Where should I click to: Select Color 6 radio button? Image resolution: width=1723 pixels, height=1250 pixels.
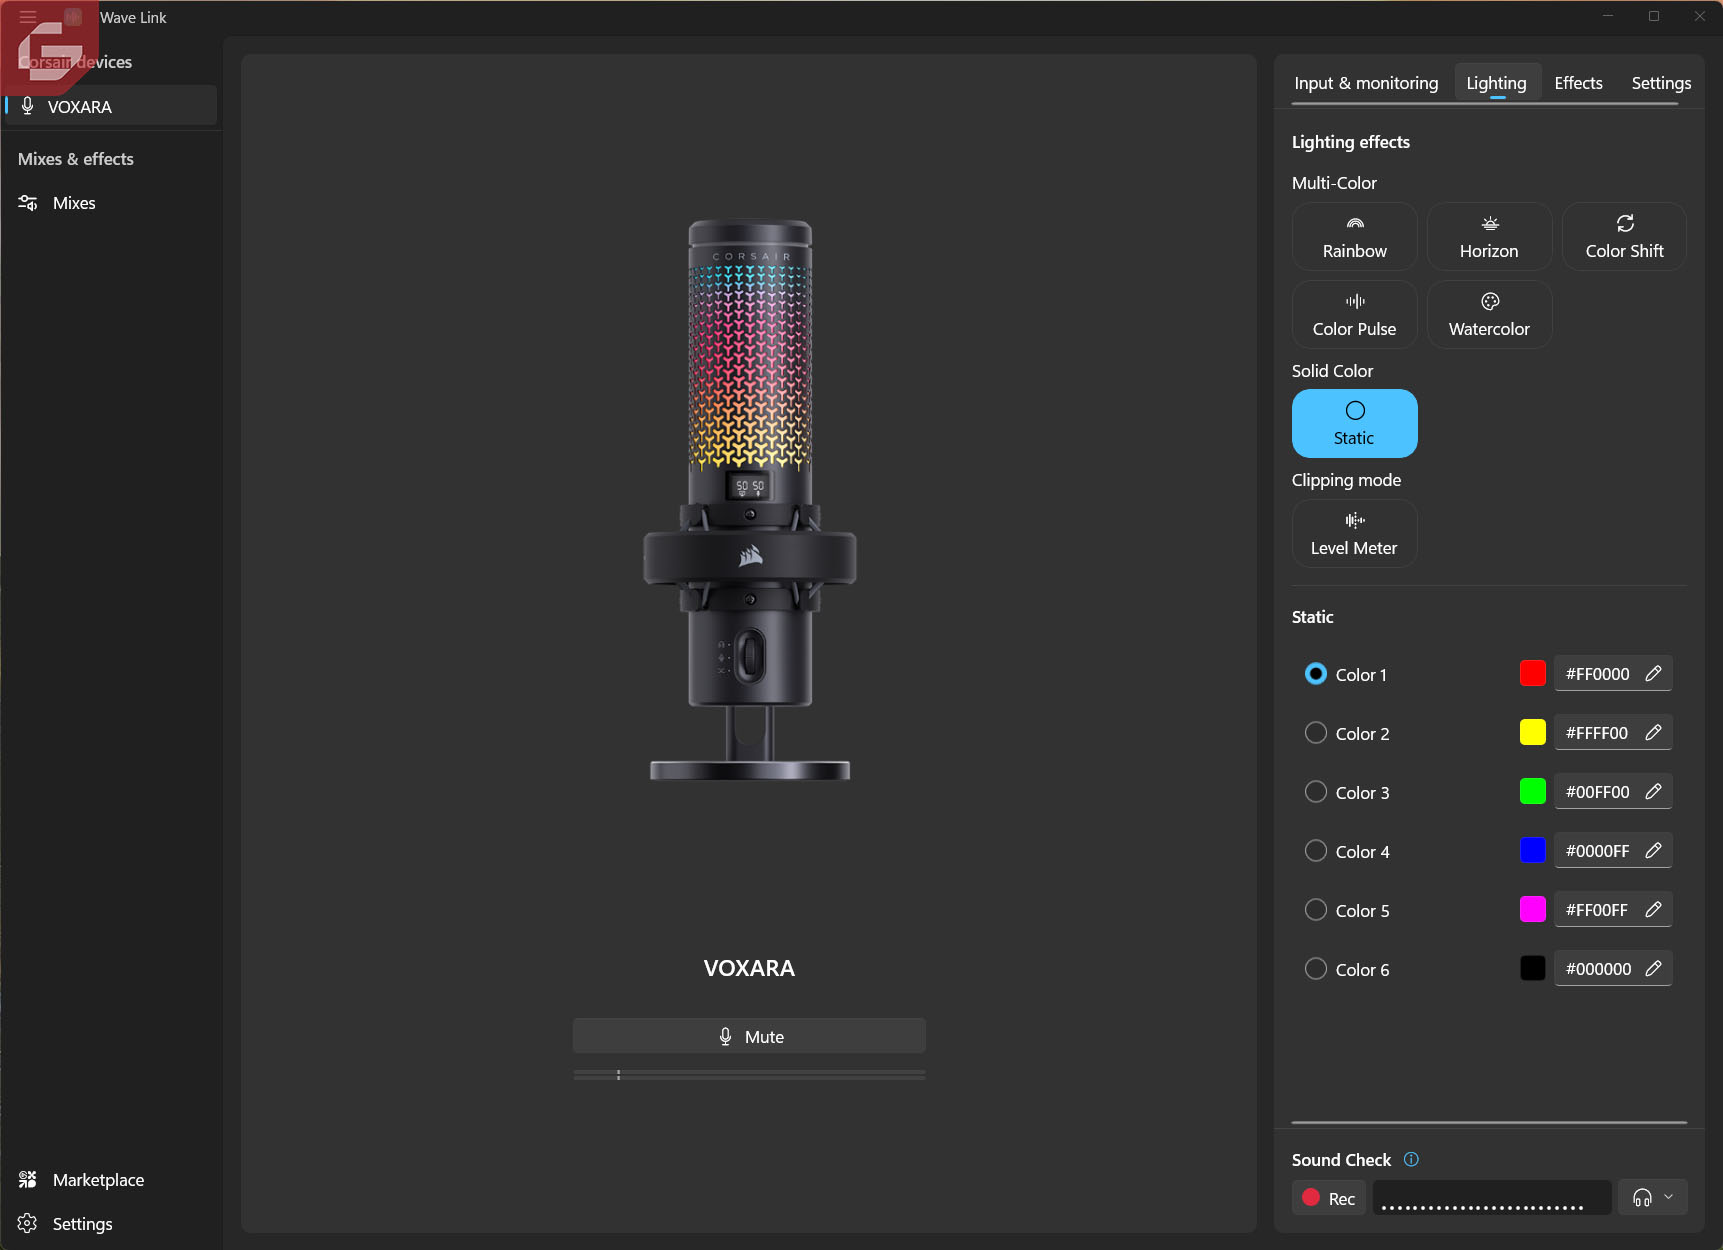[x=1316, y=969]
